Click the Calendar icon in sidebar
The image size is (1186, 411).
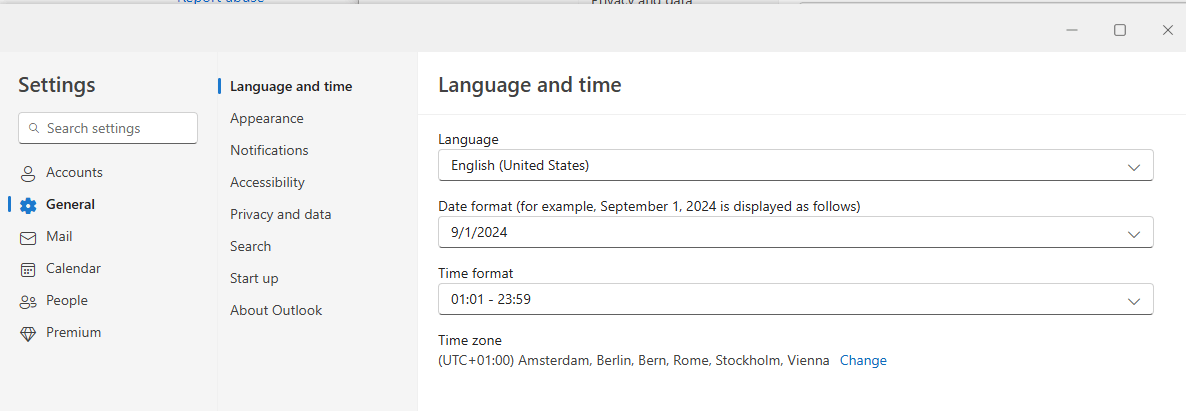(28, 269)
